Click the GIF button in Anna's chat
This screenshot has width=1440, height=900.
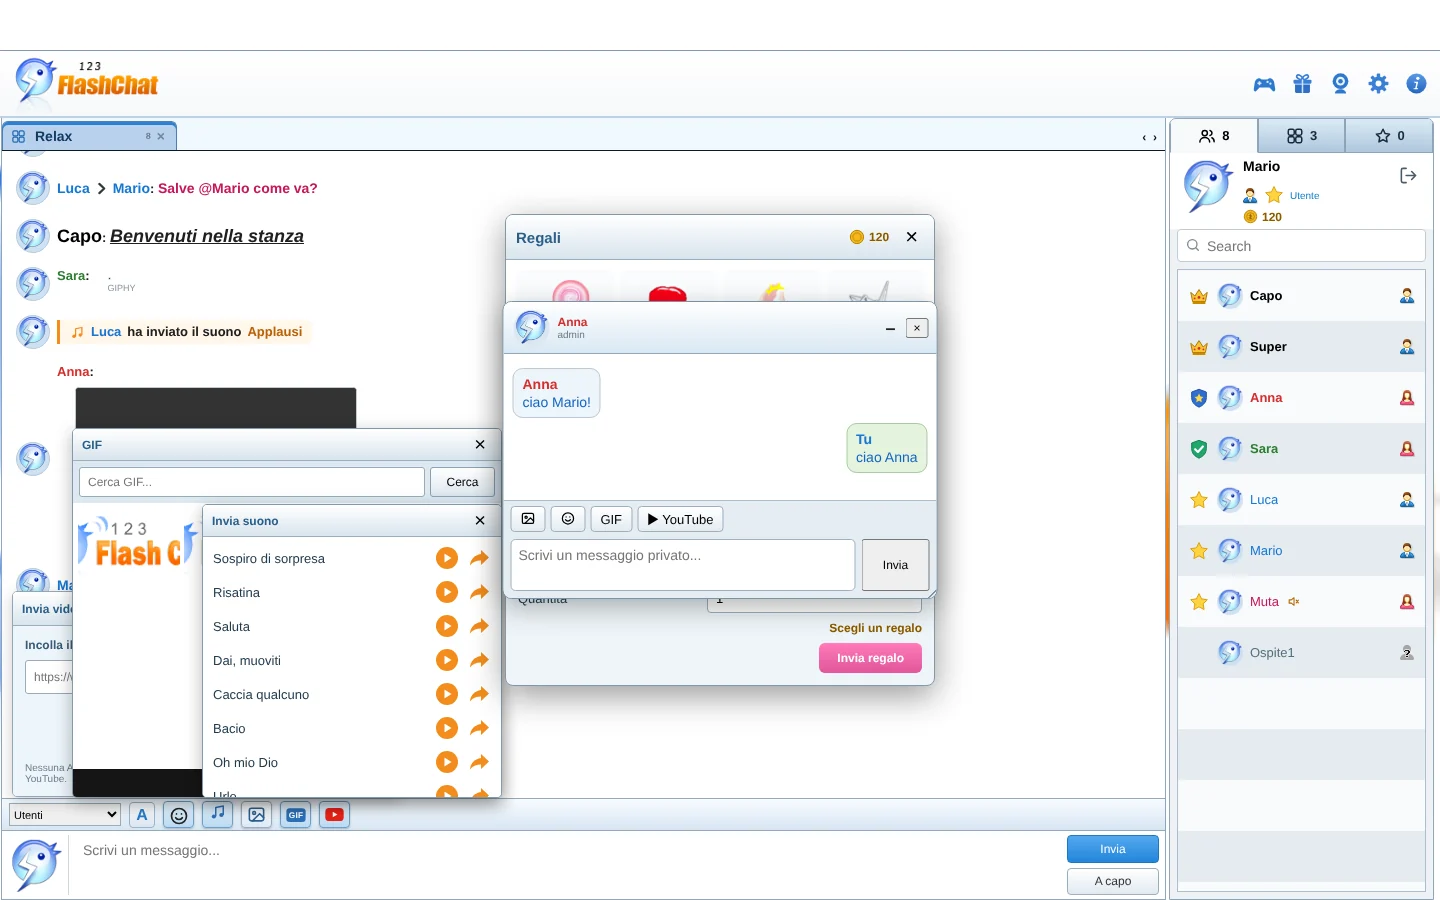pos(611,519)
